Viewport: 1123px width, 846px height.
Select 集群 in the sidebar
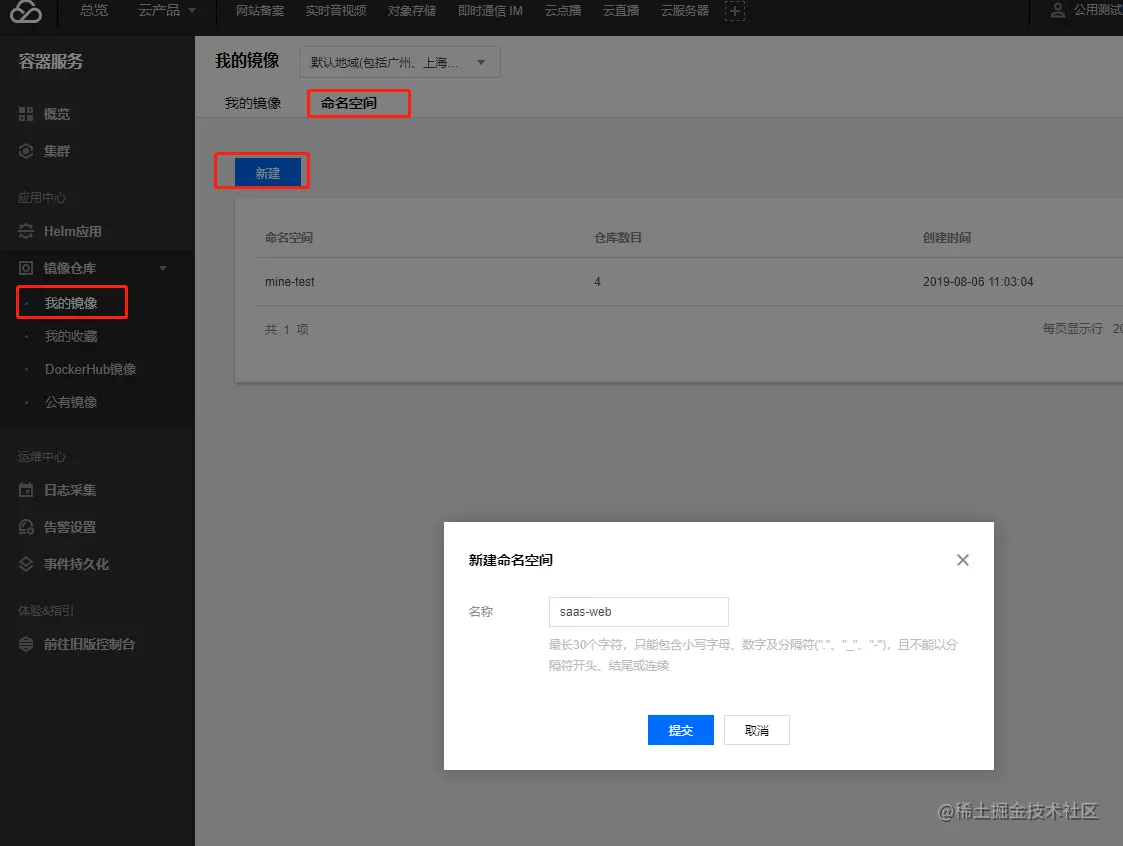57,151
